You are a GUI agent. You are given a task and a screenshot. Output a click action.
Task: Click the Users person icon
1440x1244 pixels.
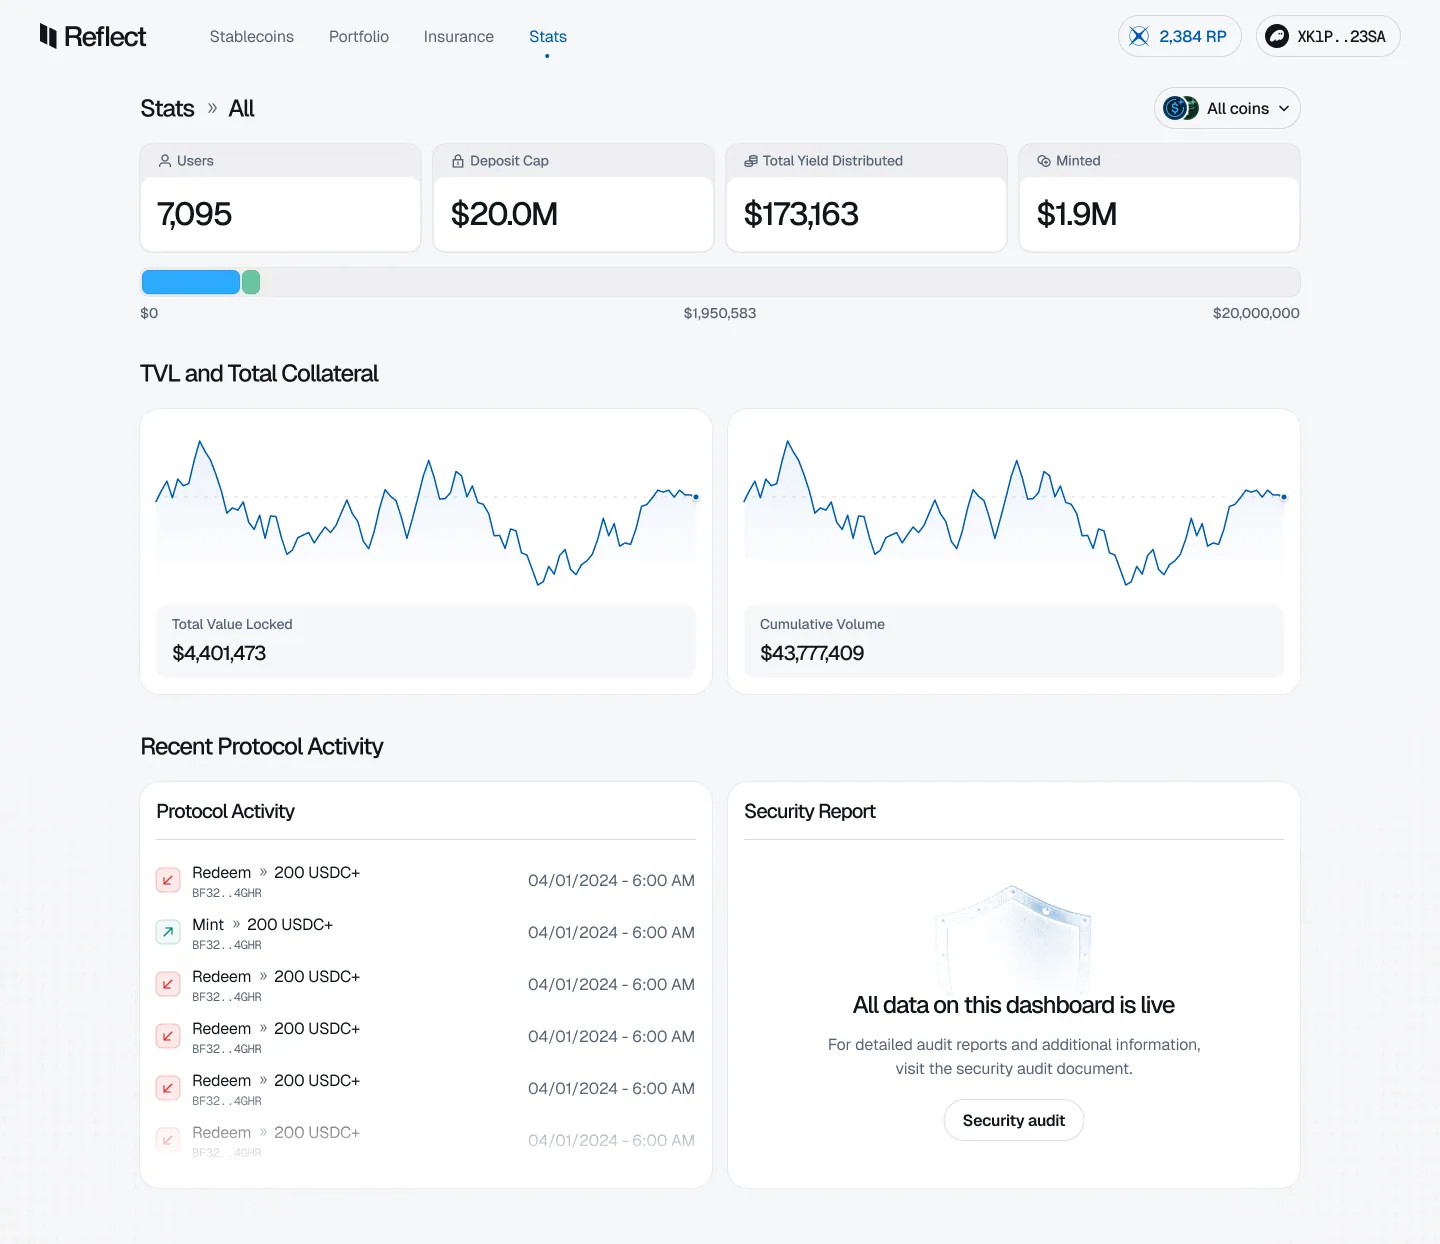[x=165, y=161]
